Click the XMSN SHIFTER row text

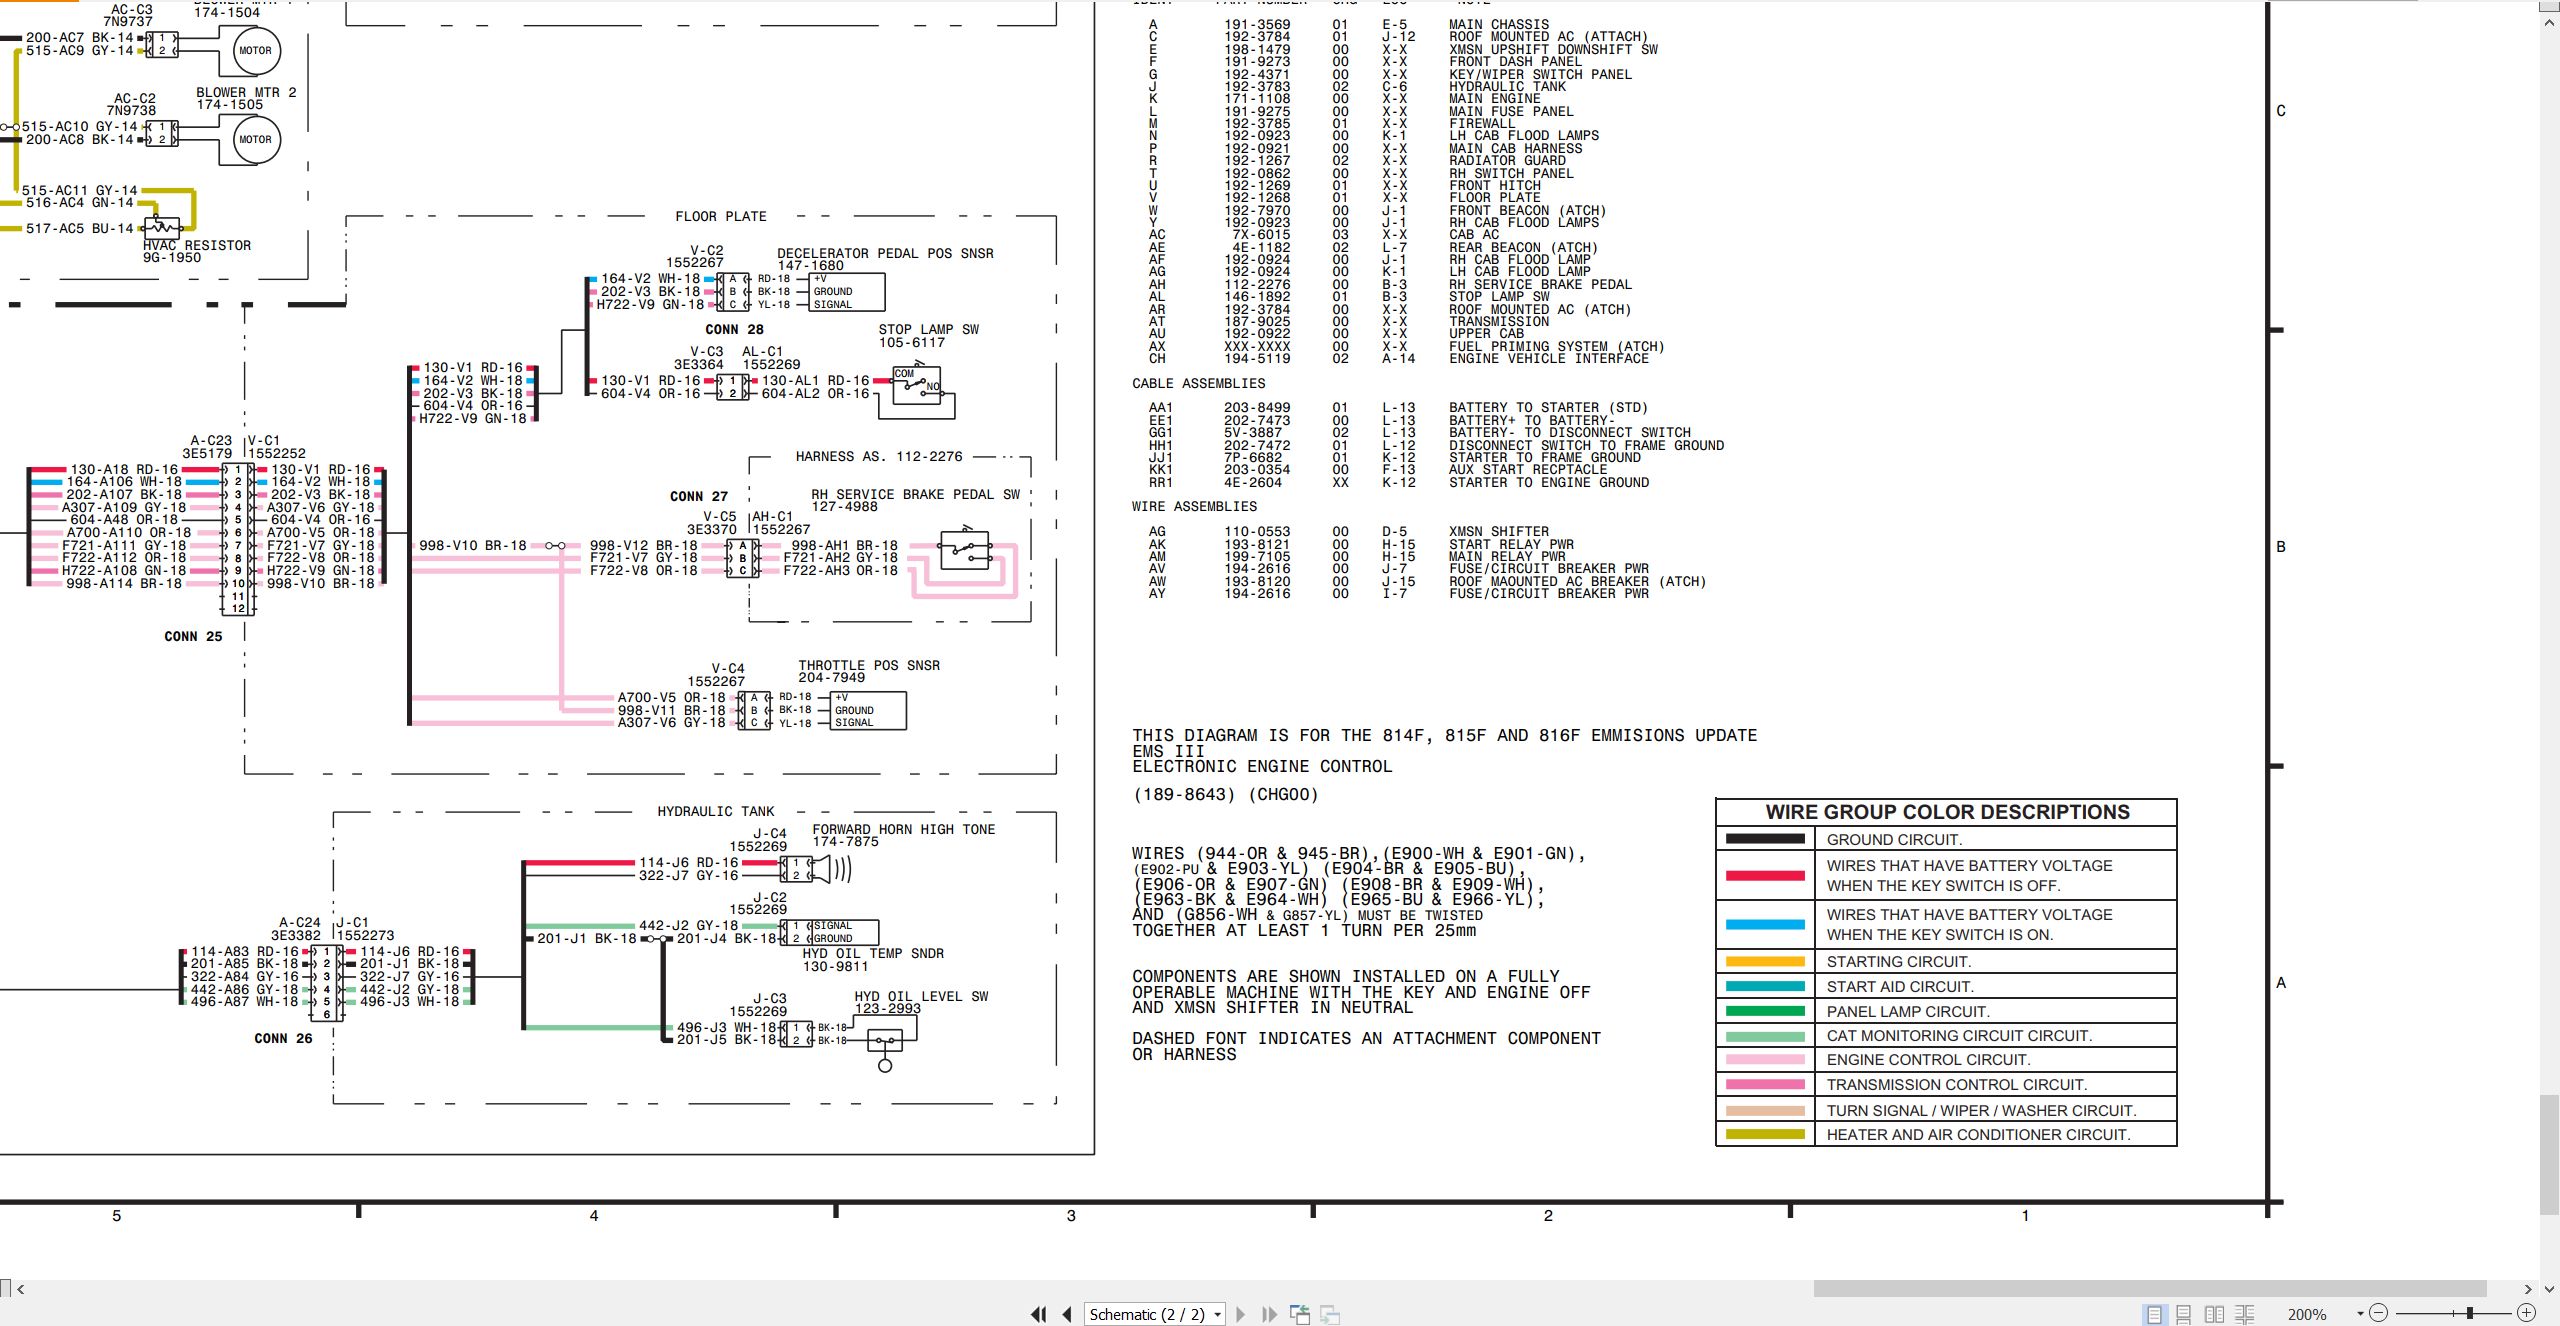pos(1499,531)
